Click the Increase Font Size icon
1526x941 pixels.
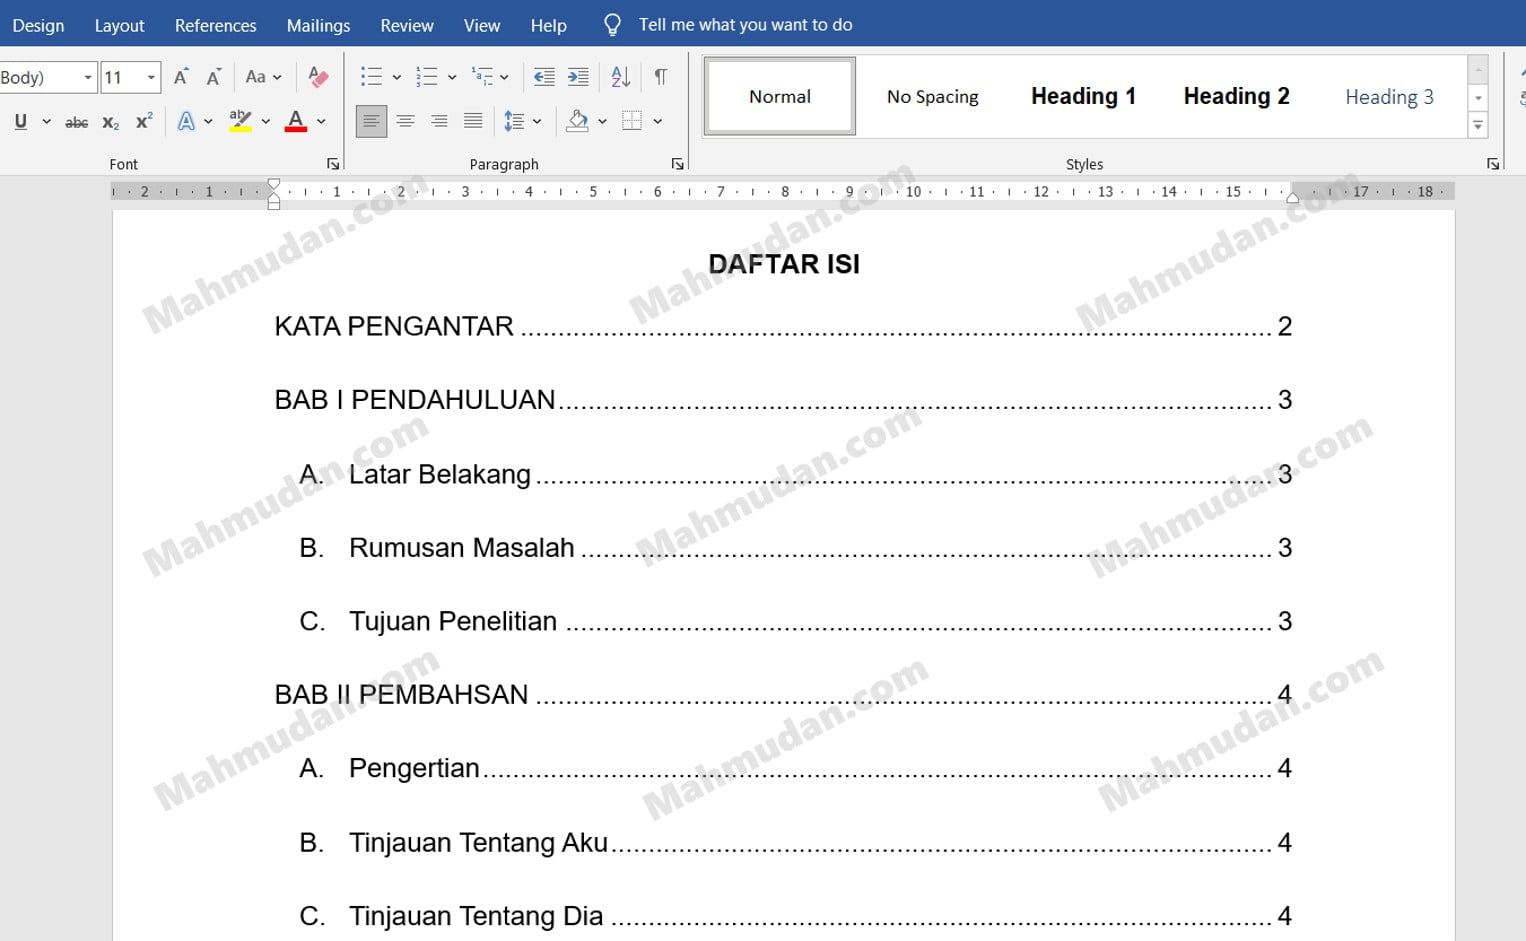click(x=181, y=77)
